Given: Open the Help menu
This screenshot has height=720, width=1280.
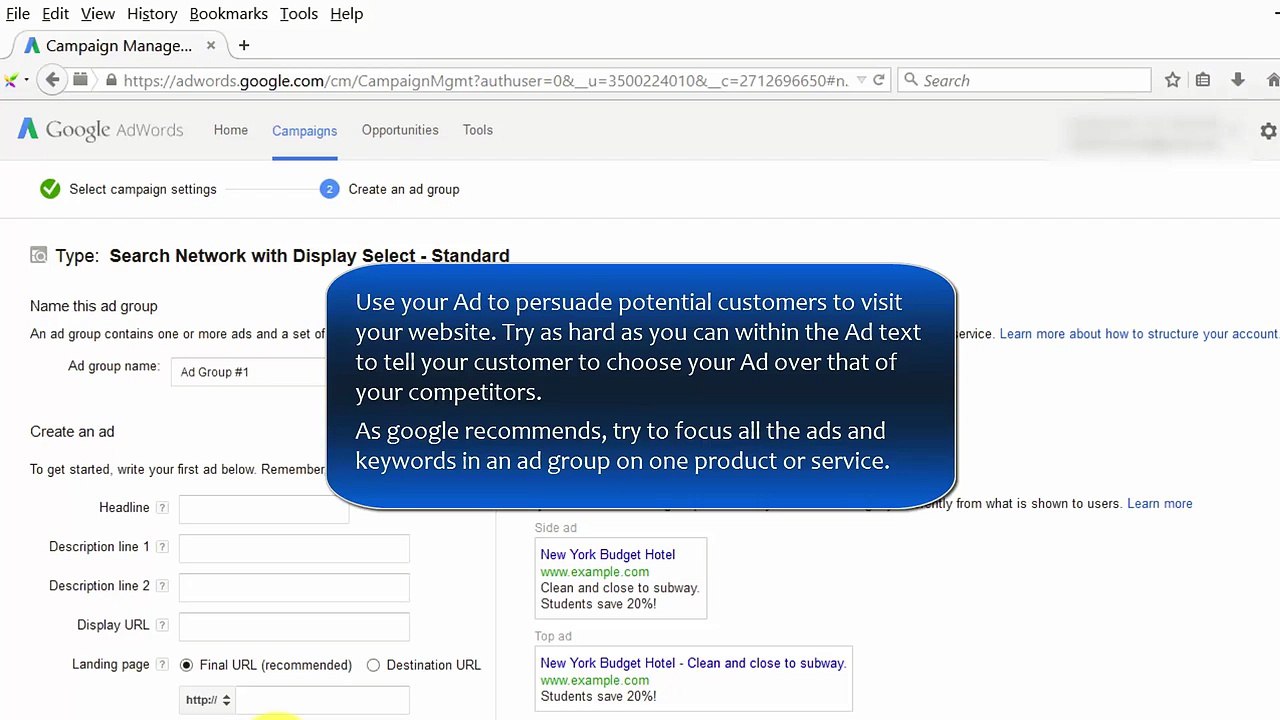Looking at the screenshot, I should tap(346, 14).
